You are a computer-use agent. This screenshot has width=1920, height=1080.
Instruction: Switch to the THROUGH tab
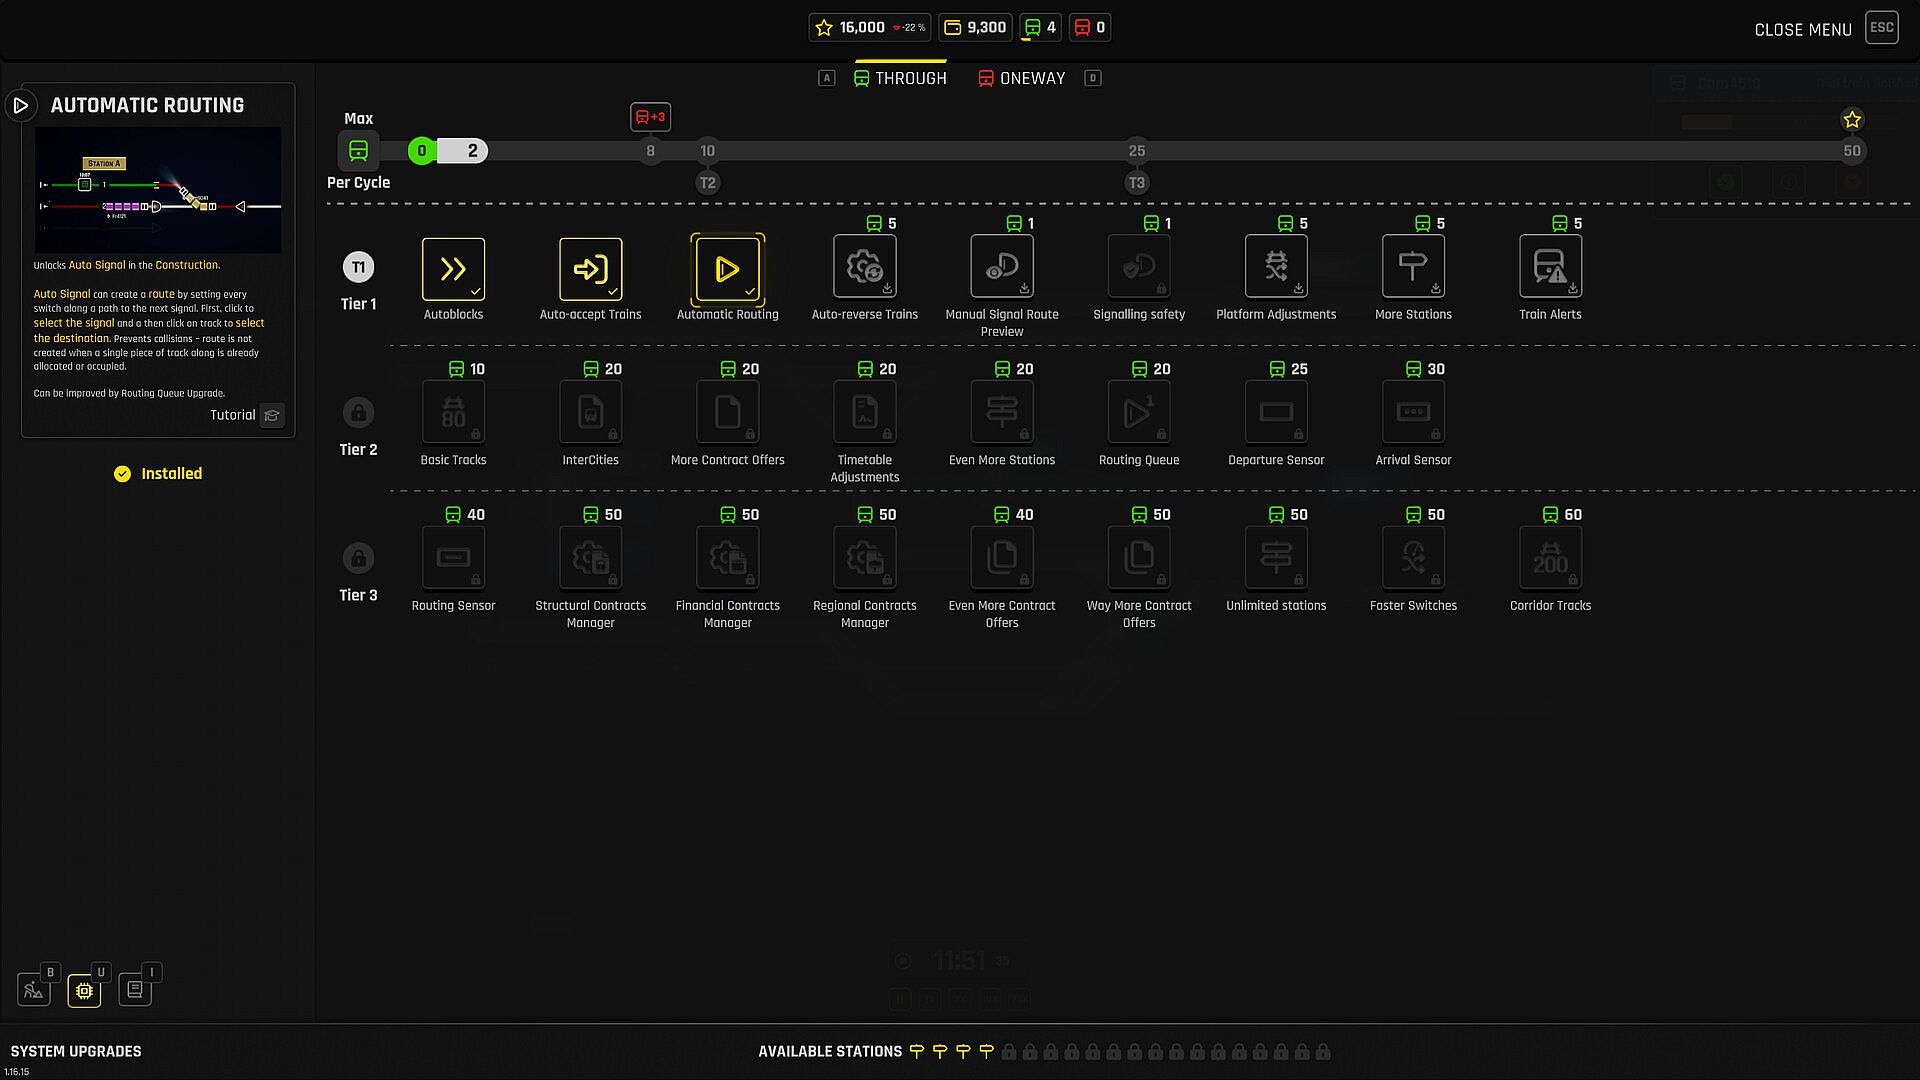click(x=899, y=78)
